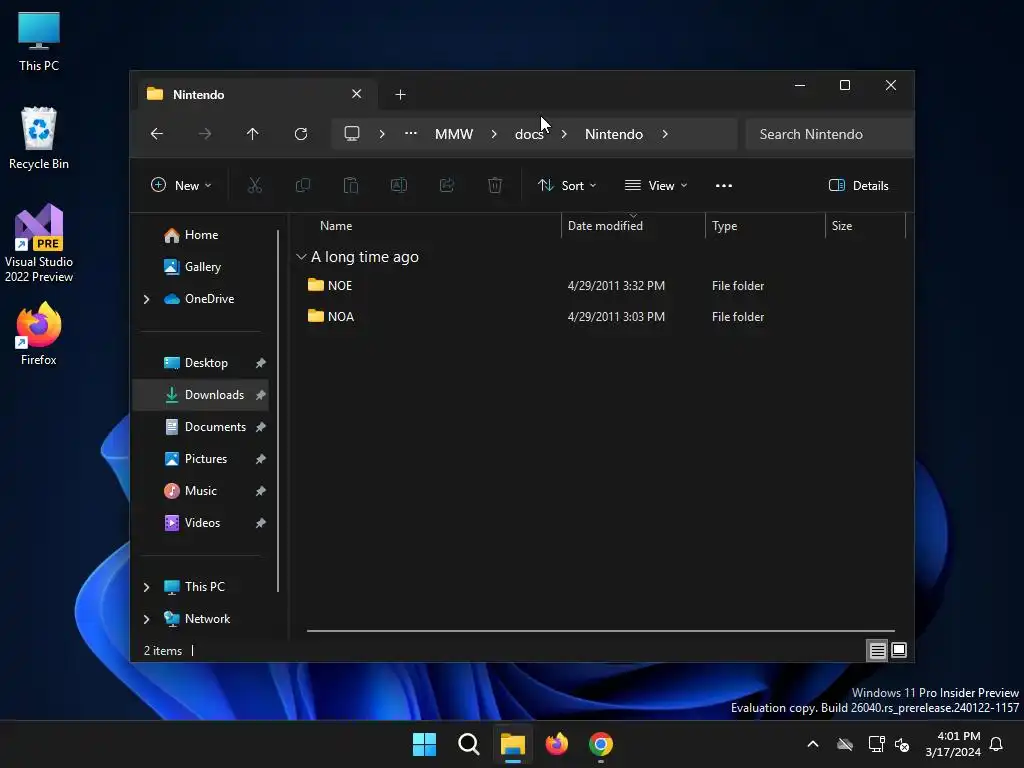1024x768 pixels.
Task: Open pinned Videos folder
Action: 202,523
